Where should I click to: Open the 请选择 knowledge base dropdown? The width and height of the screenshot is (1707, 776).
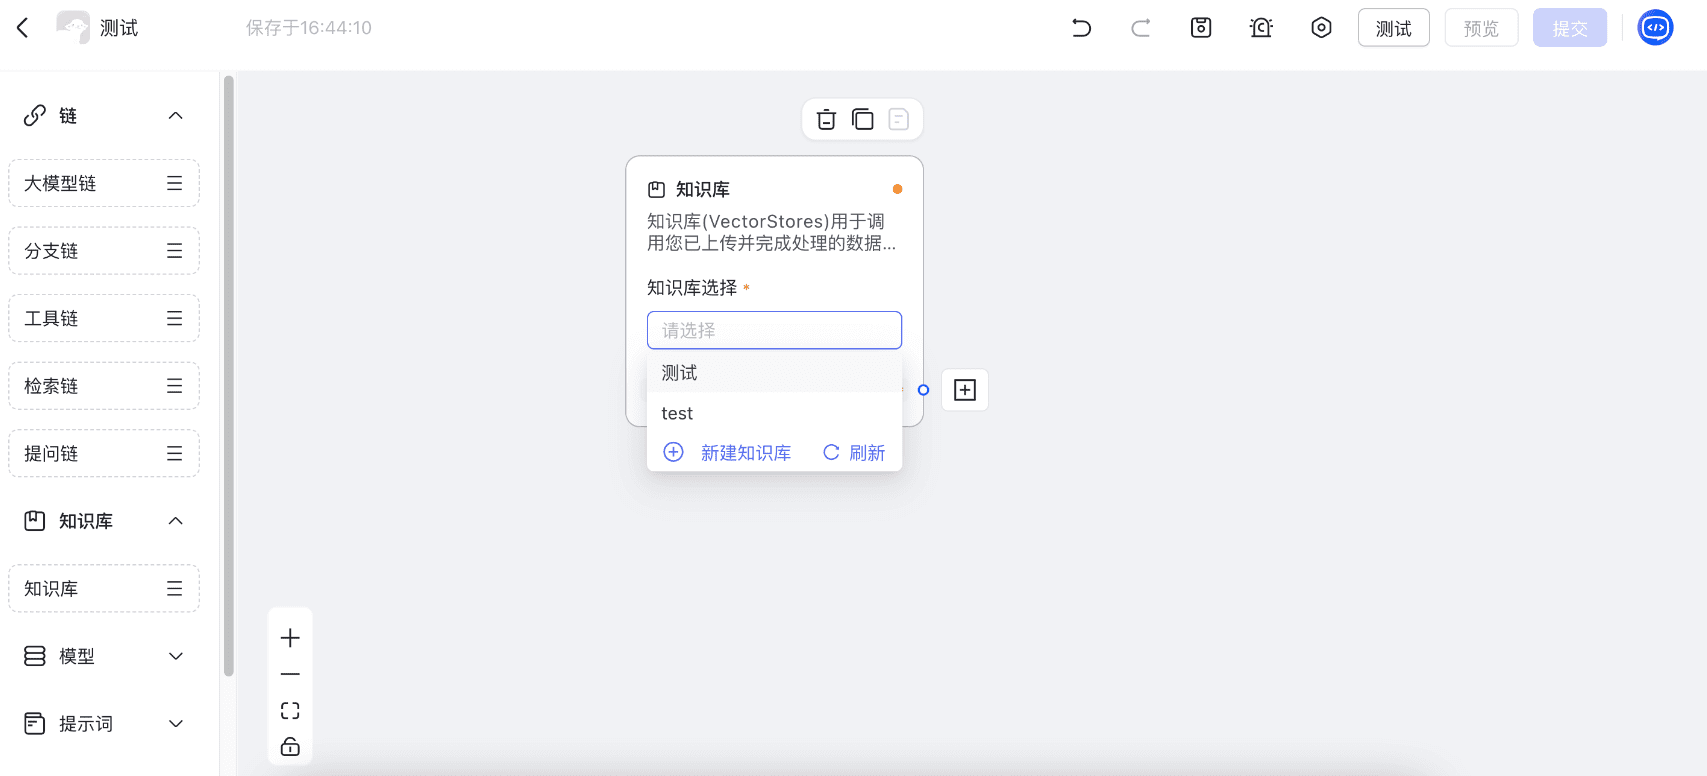[x=774, y=330]
